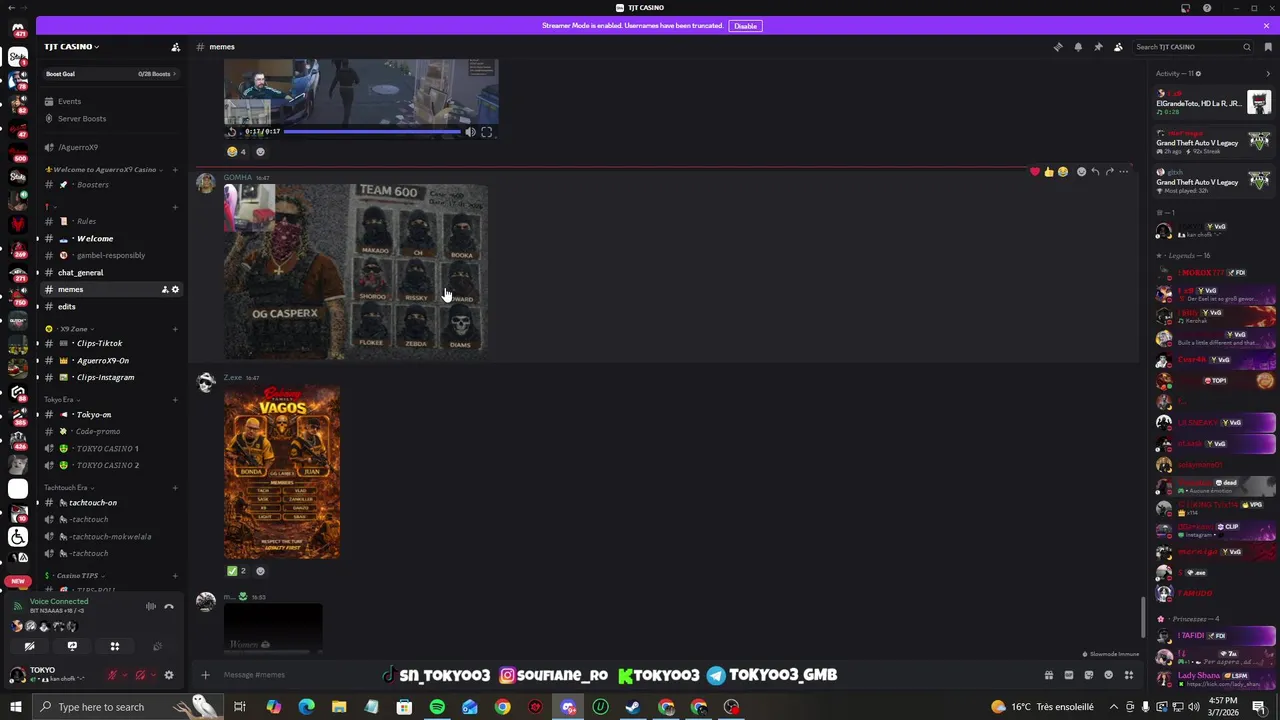The height and width of the screenshot is (720, 1280).
Task: Forward GOMHA's message with forward arrow
Action: (1109, 172)
